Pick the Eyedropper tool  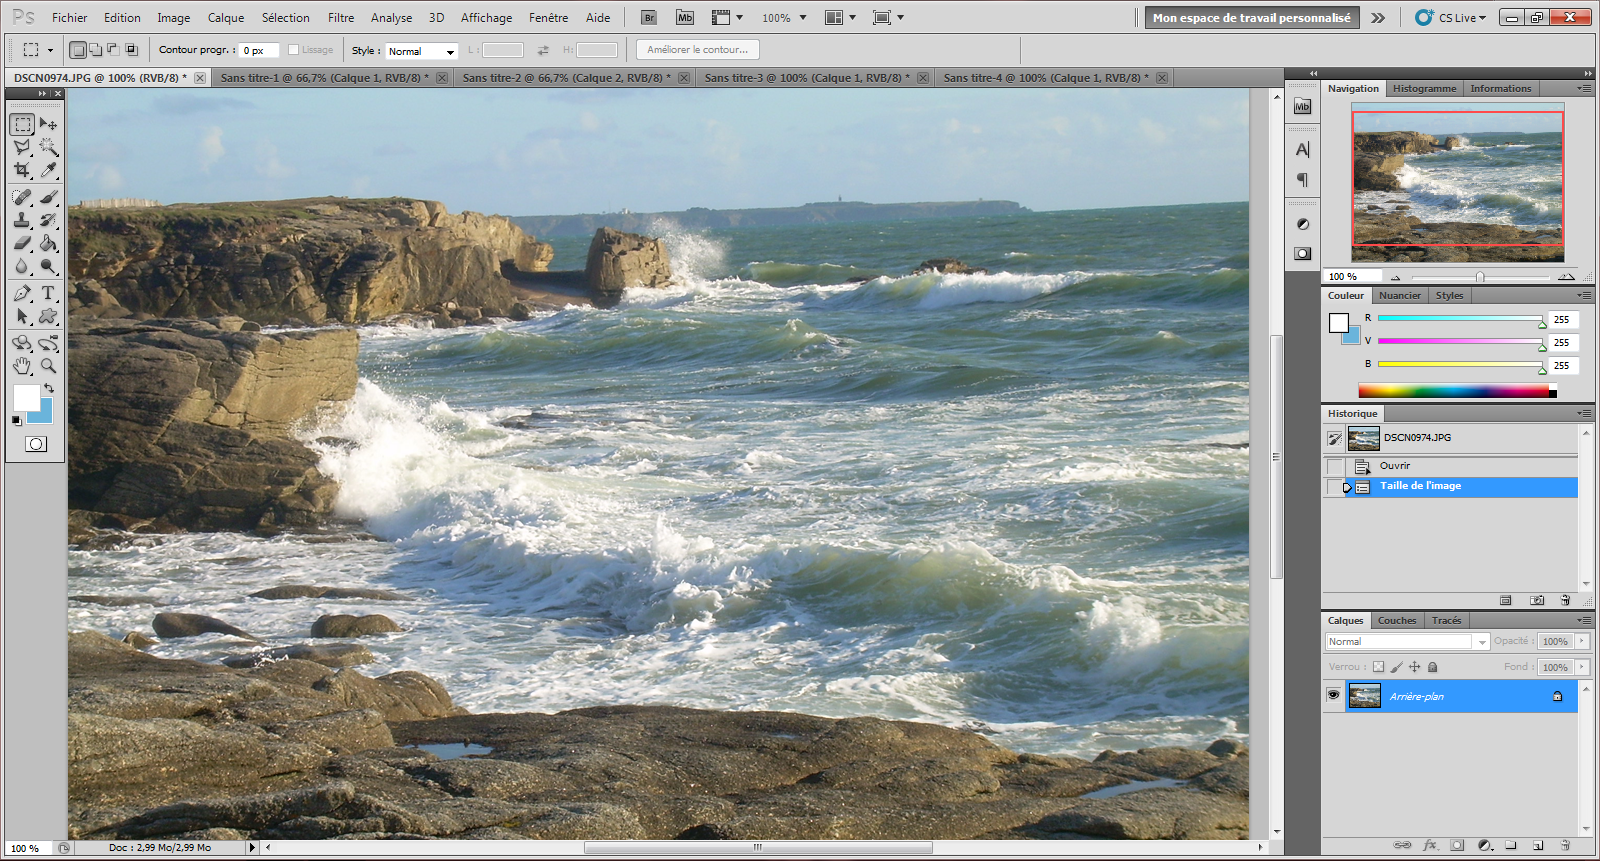click(48, 171)
